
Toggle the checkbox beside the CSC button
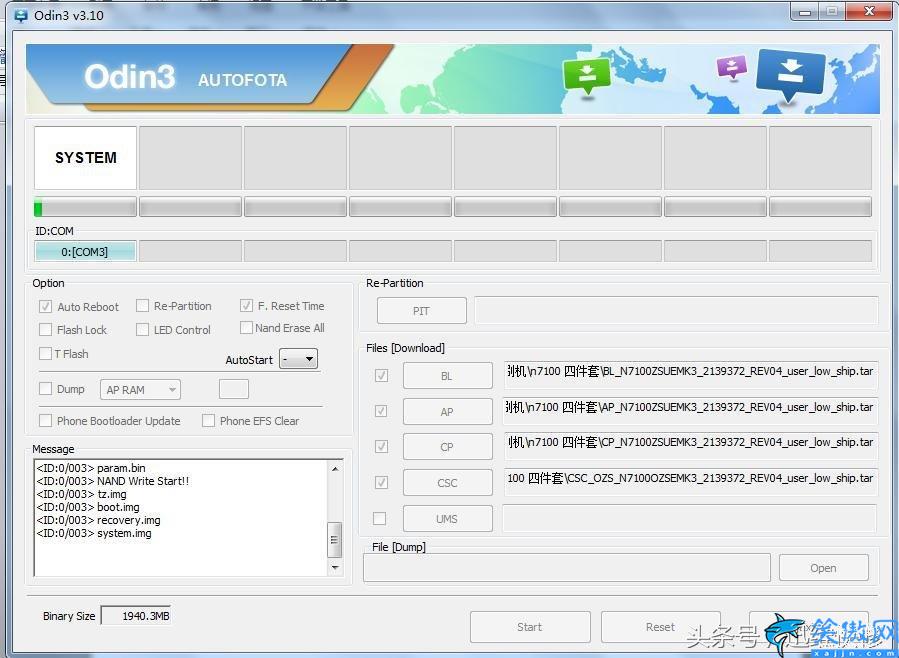pos(381,483)
